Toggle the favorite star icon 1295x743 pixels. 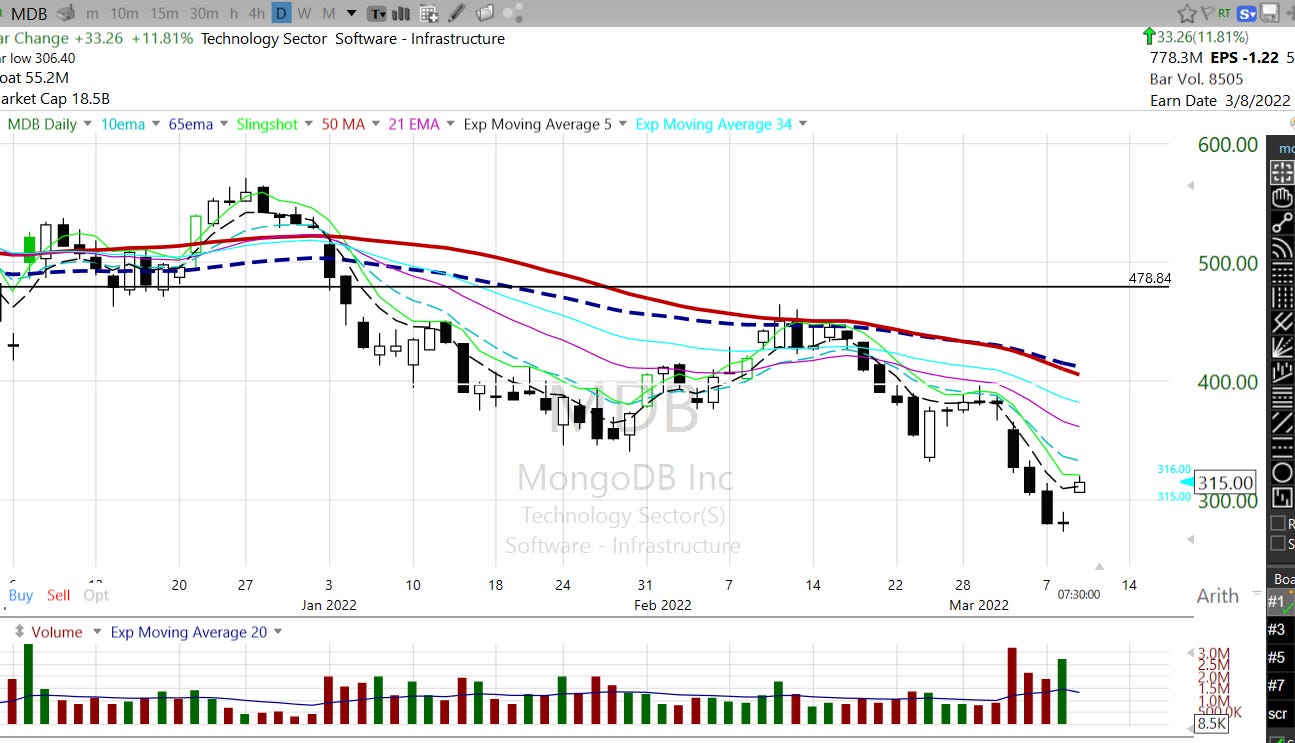[x=1187, y=14]
